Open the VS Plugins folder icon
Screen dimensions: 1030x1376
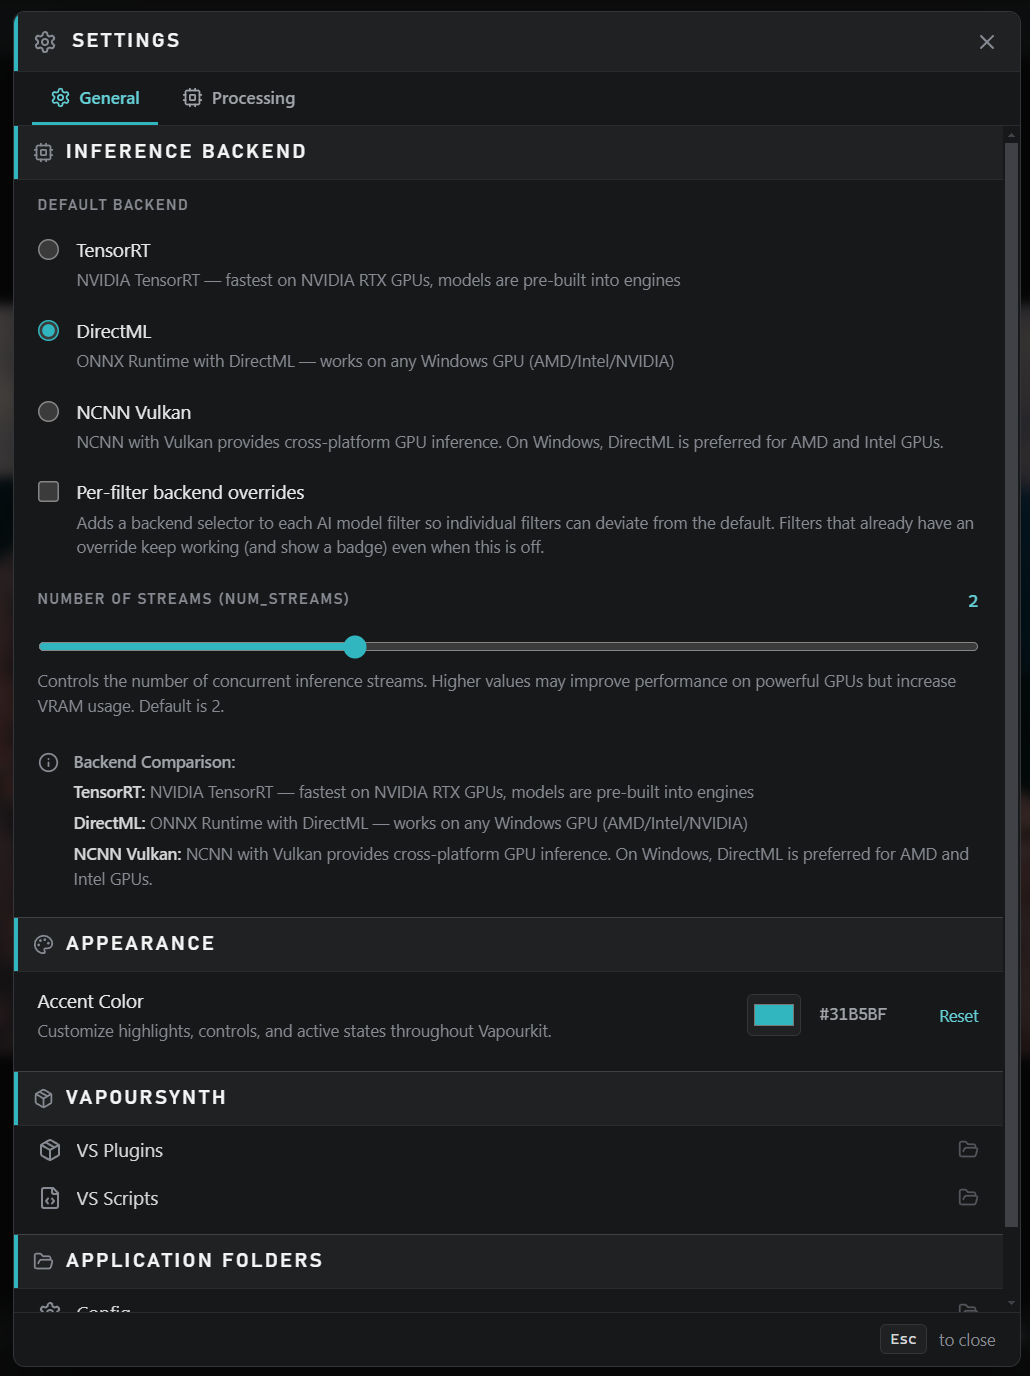(x=968, y=1150)
